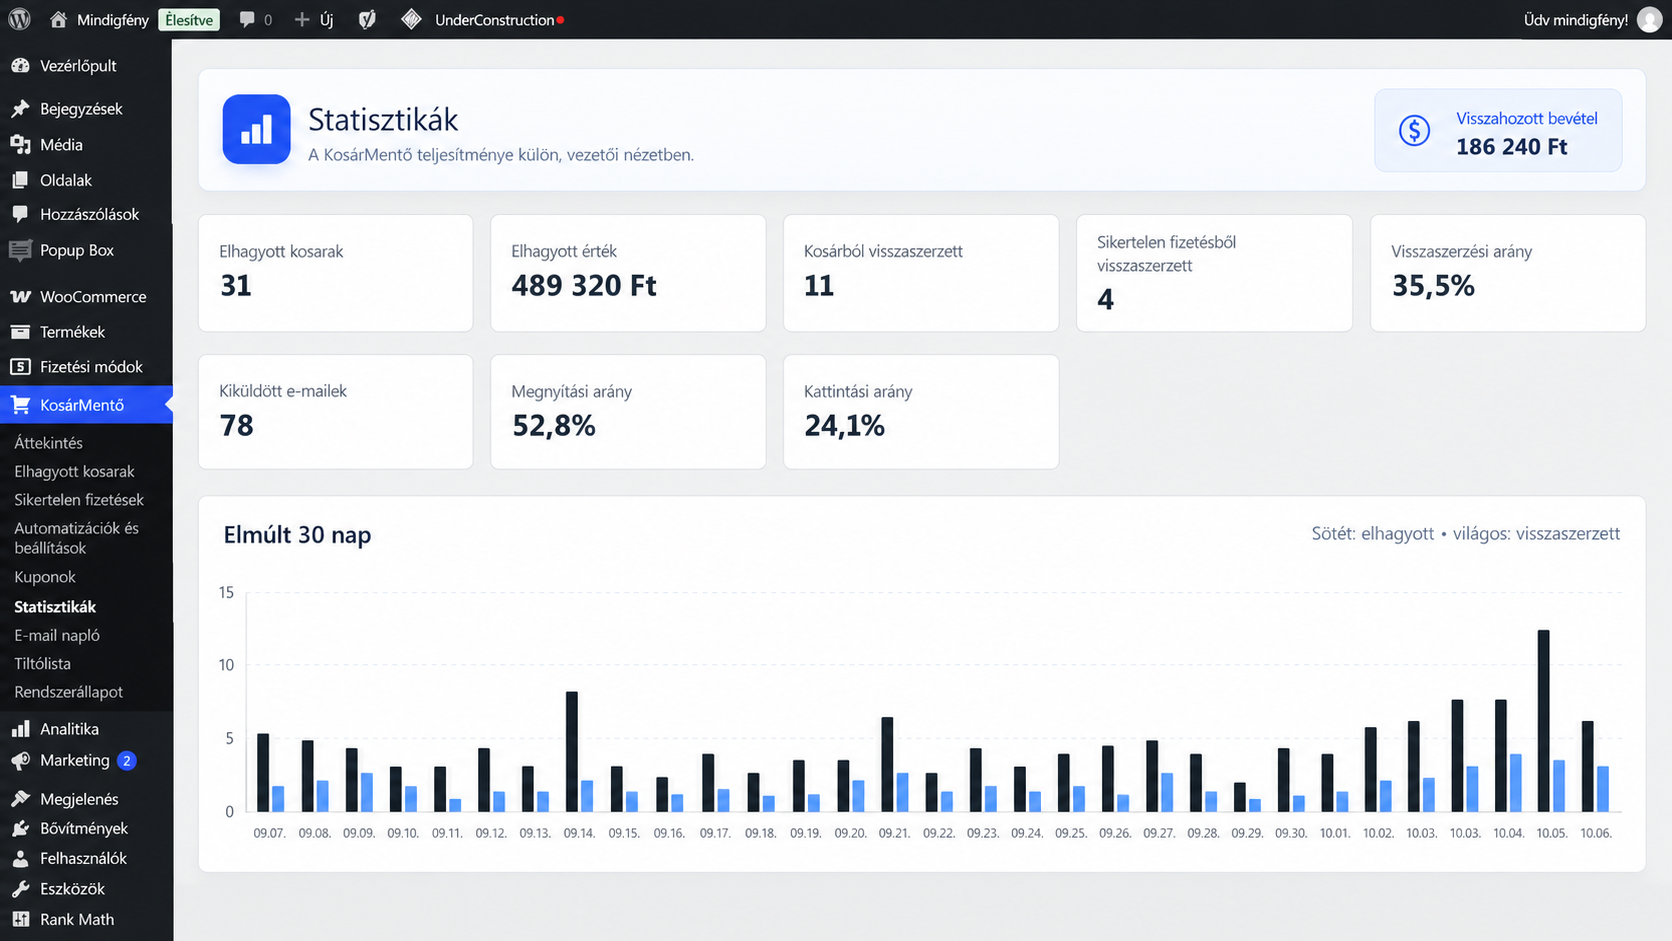Open Mindigfény site home icon
Screen dimensions: 1672x941
point(58,19)
